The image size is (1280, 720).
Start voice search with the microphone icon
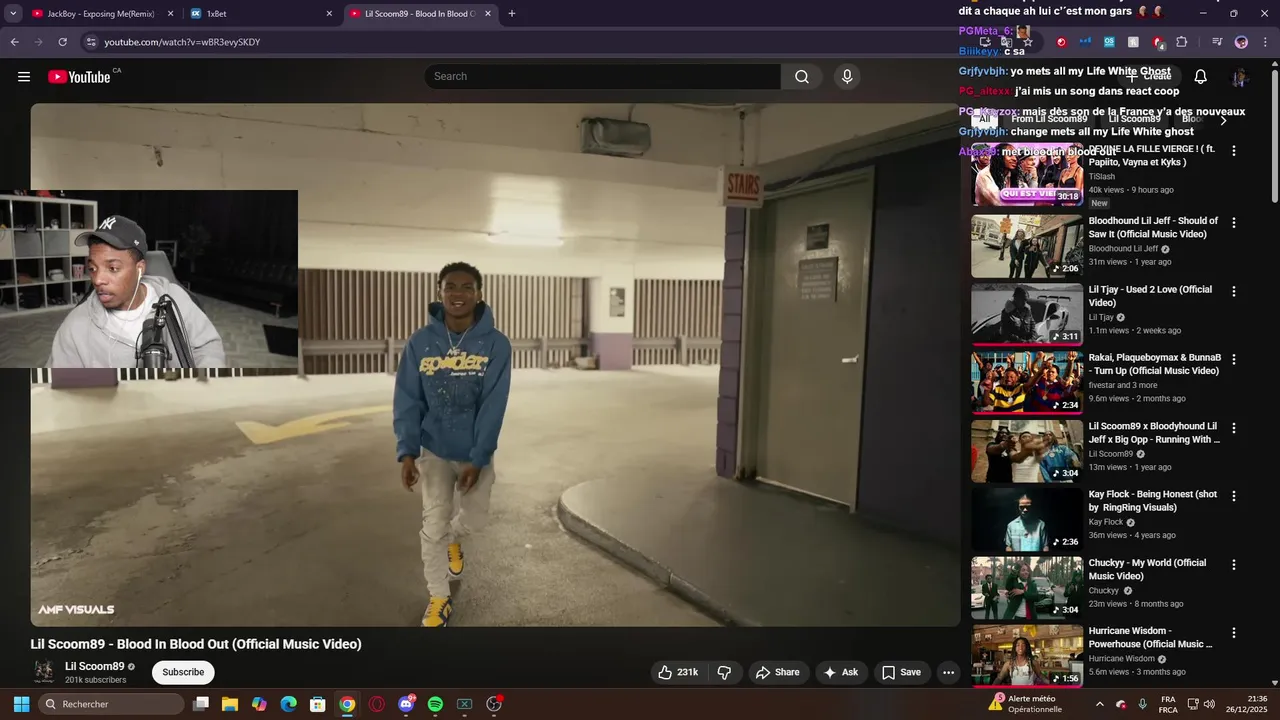[x=847, y=77]
